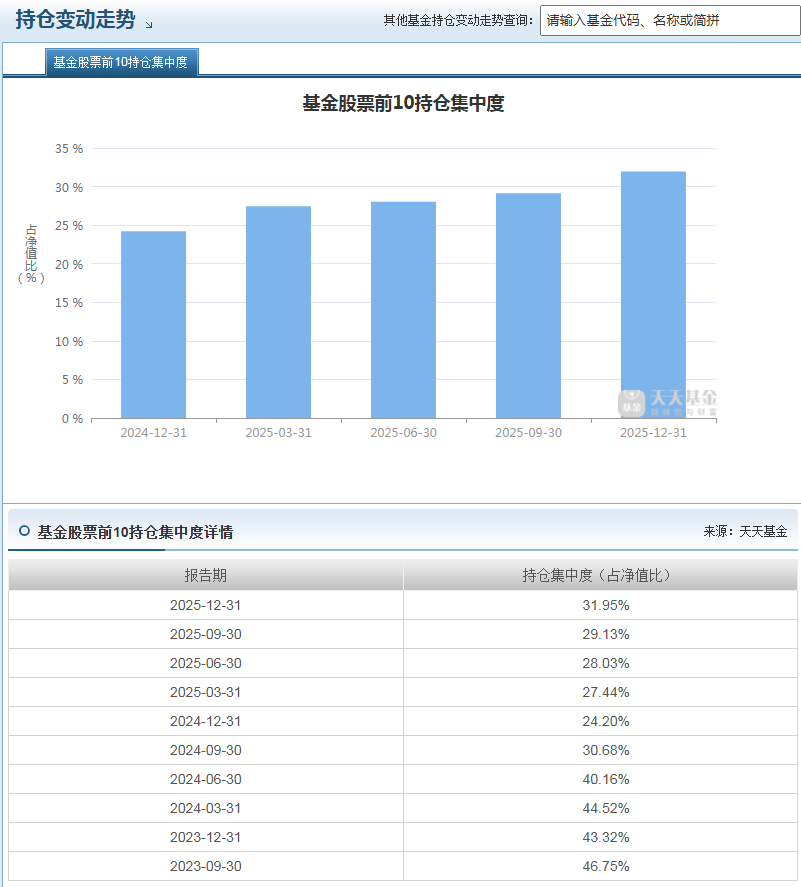Select the 基金股票前10持仓集中度 tab
This screenshot has width=801, height=887.
pyautogui.click(x=121, y=62)
